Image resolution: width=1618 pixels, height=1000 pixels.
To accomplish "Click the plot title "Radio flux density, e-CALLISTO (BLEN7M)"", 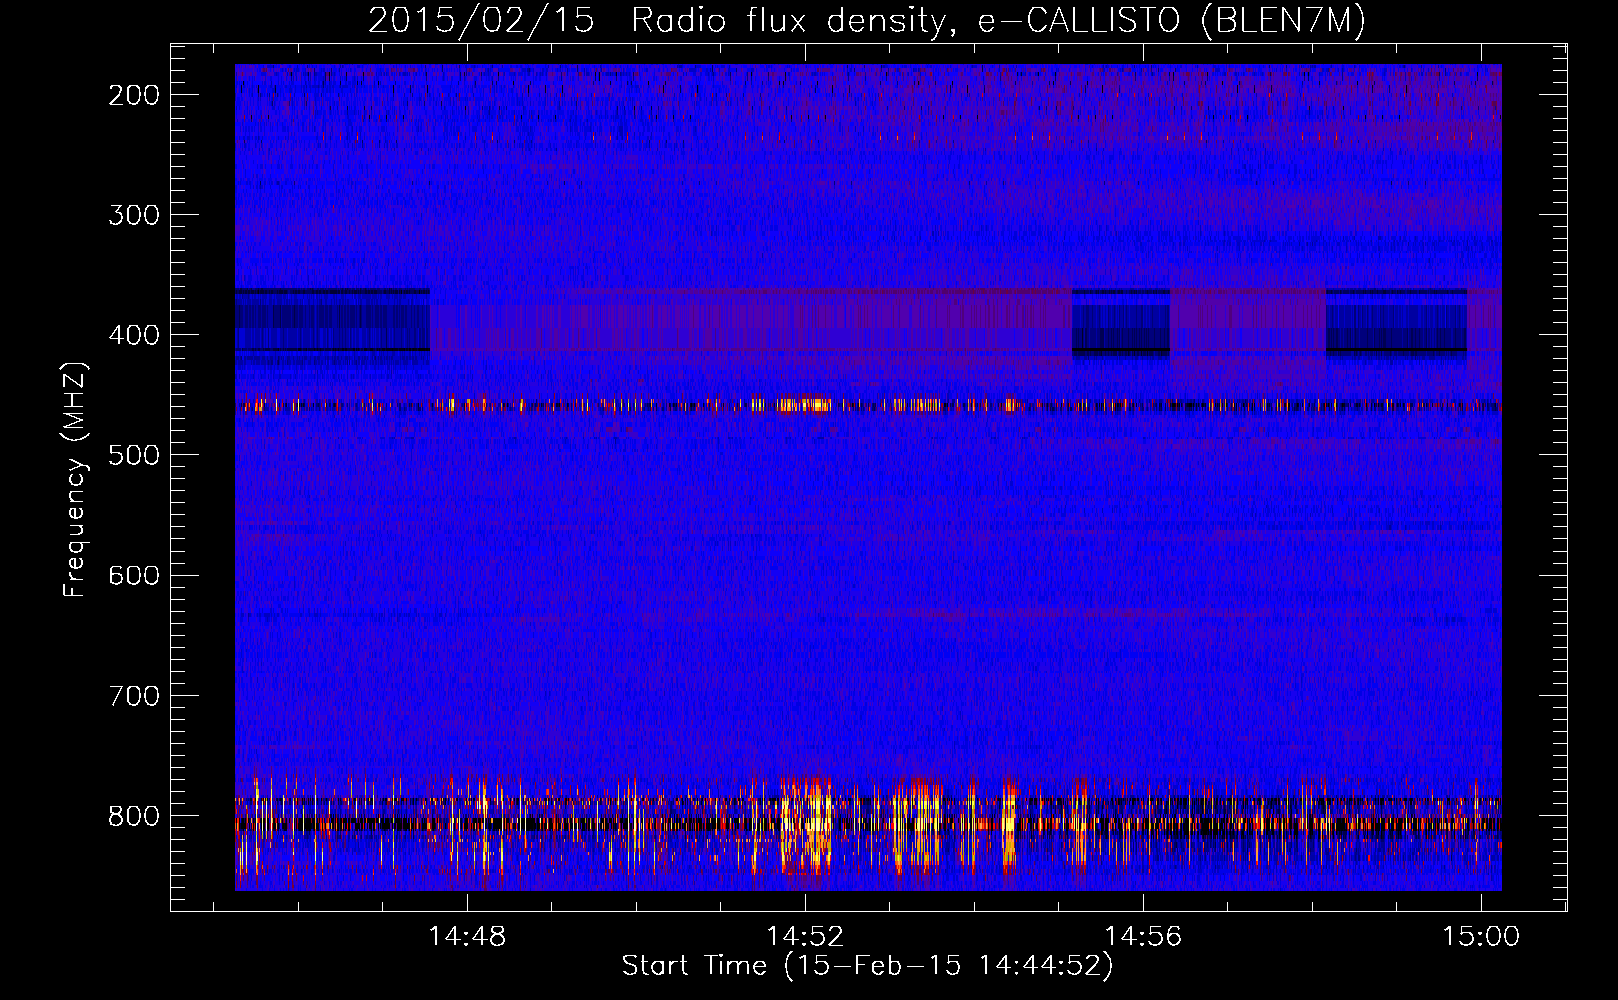I will click(998, 21).
